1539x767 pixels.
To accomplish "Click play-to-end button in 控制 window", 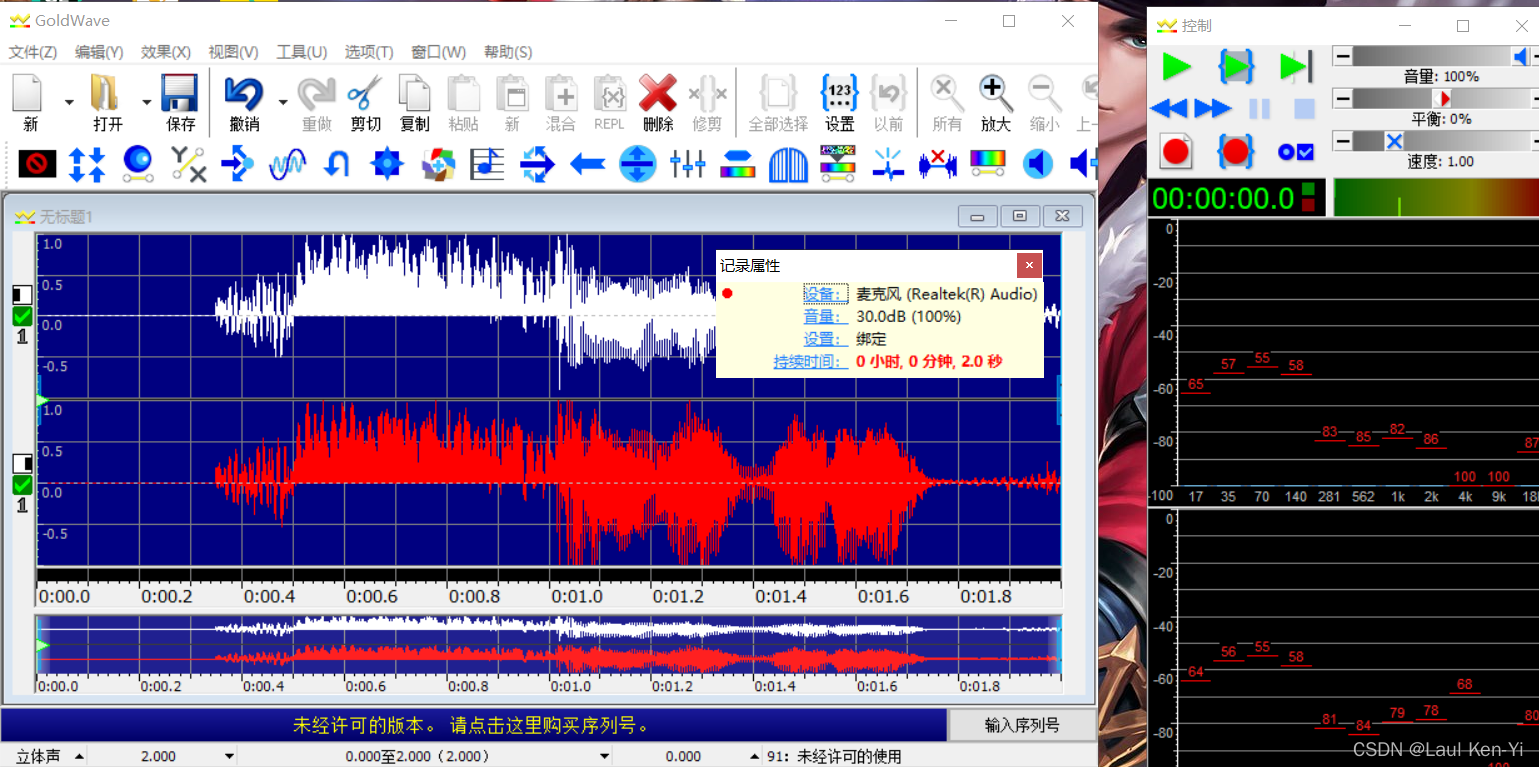I will point(1295,67).
